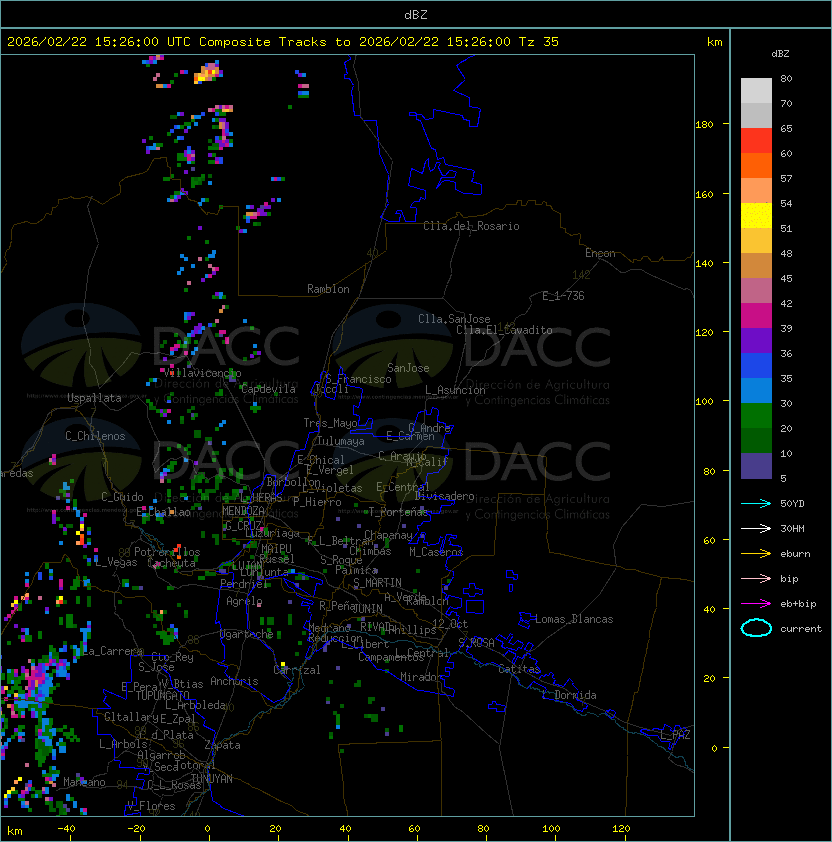Click the TUNUYAN map label
The height and width of the screenshot is (842, 832).
click(211, 779)
